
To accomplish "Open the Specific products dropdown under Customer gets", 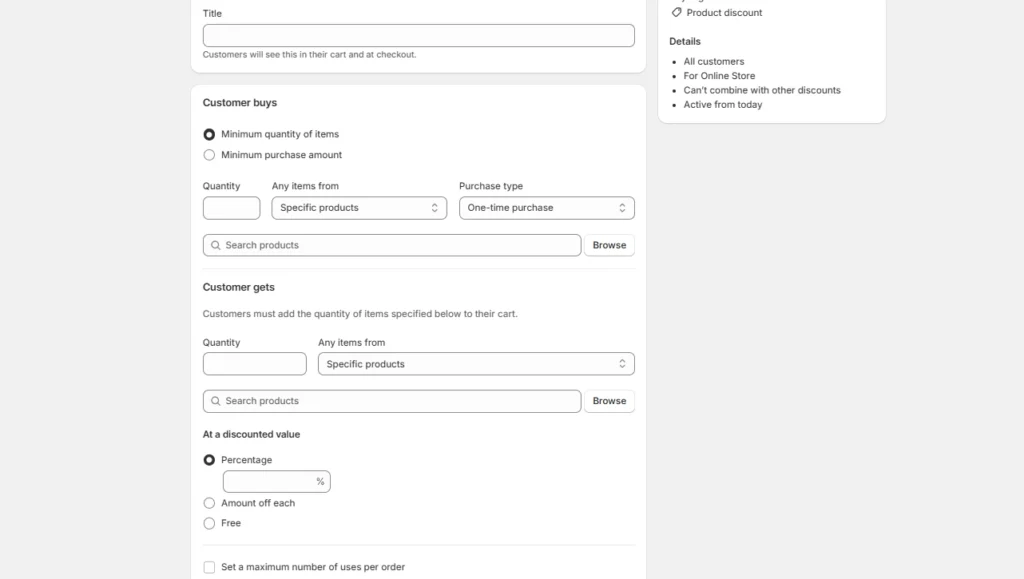I will [476, 364].
